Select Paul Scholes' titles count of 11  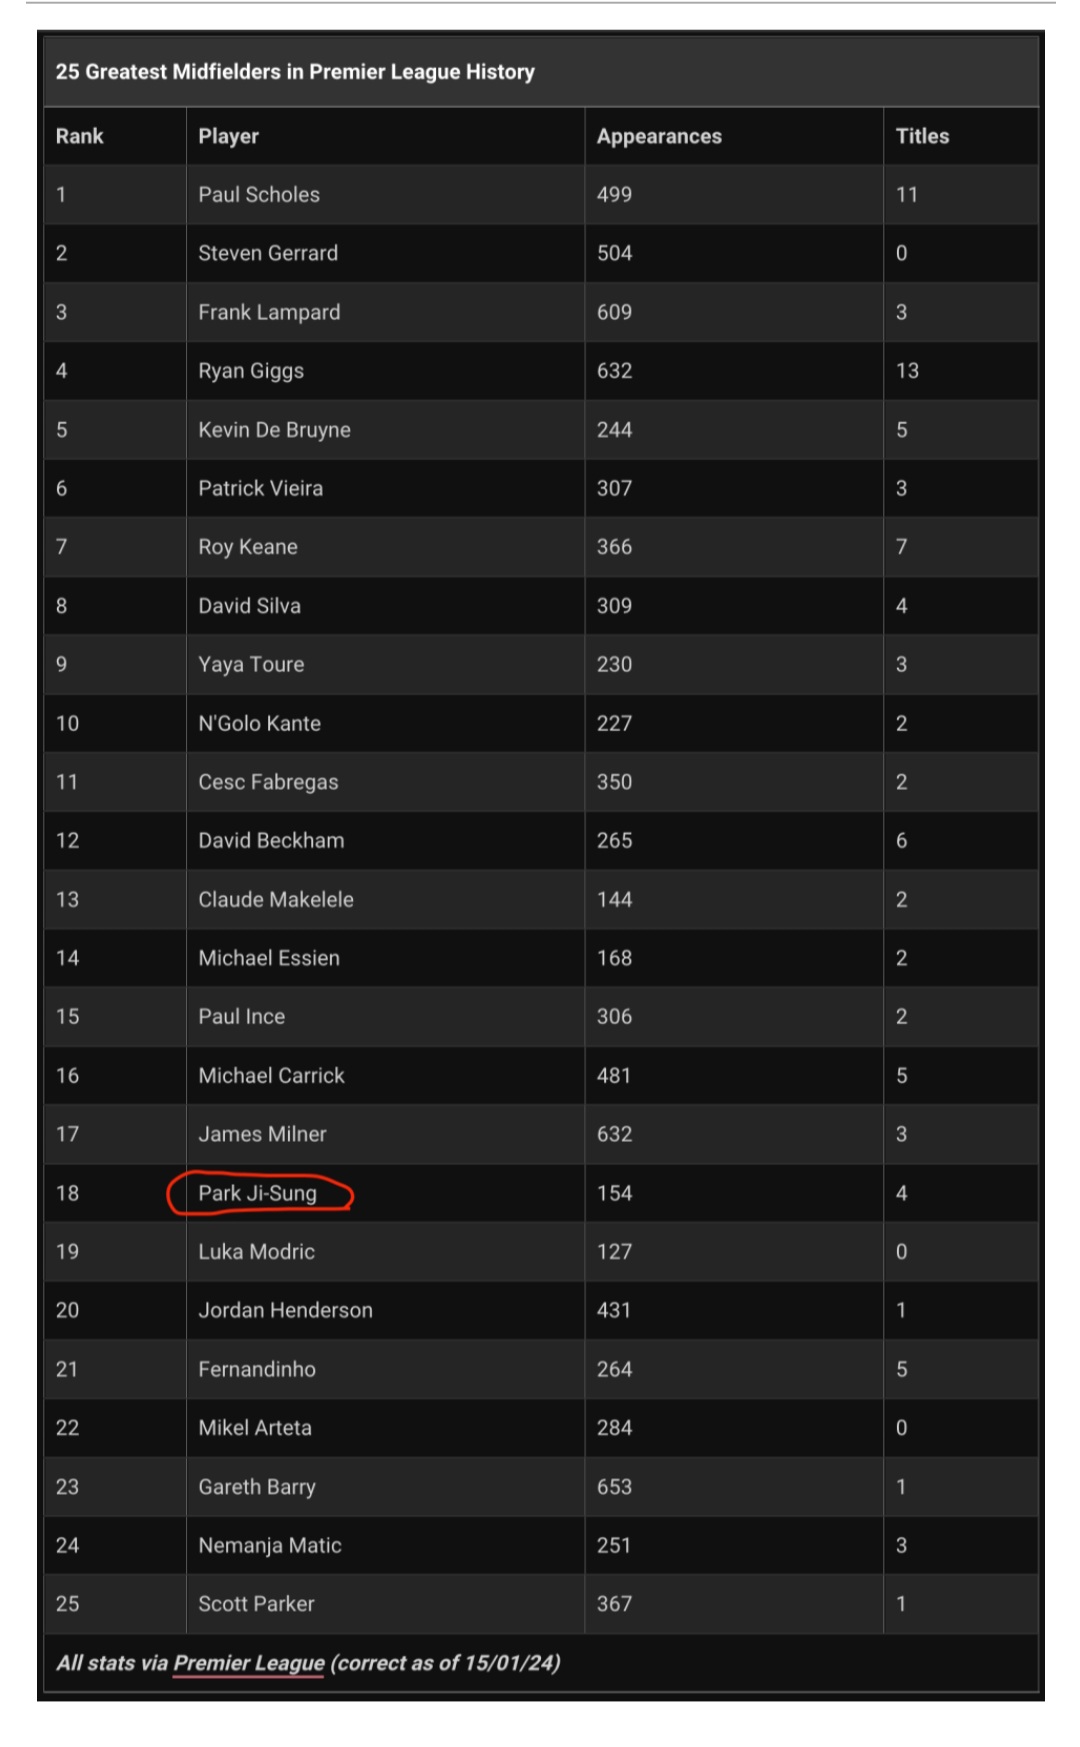tap(907, 195)
